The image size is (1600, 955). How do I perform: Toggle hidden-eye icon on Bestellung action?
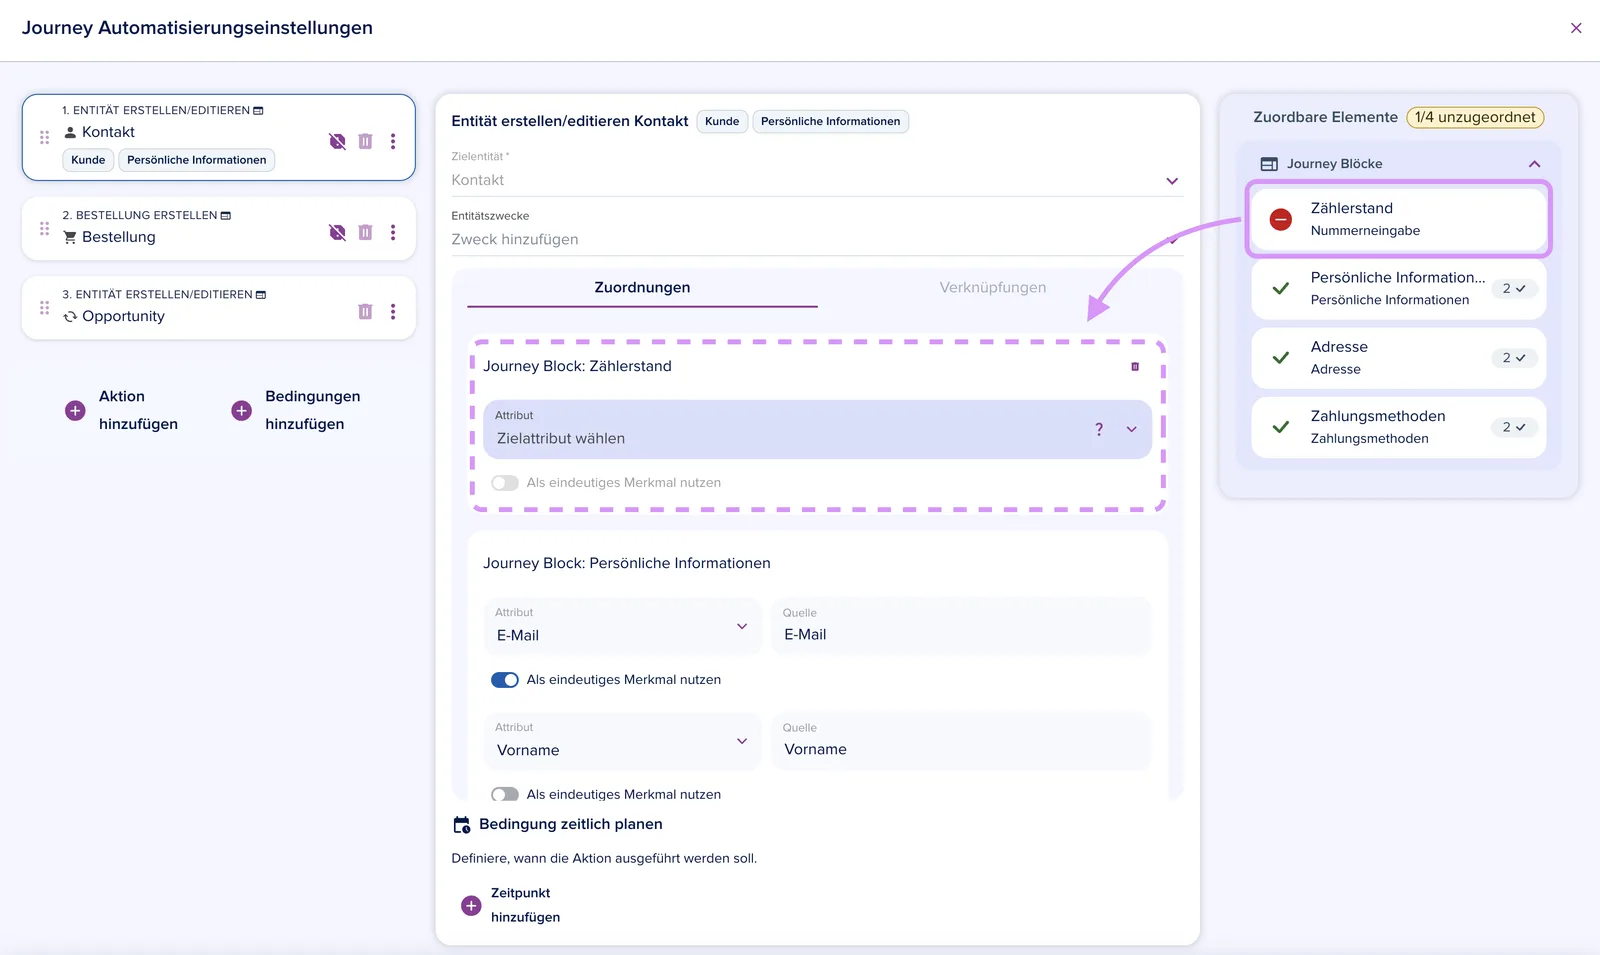click(337, 232)
